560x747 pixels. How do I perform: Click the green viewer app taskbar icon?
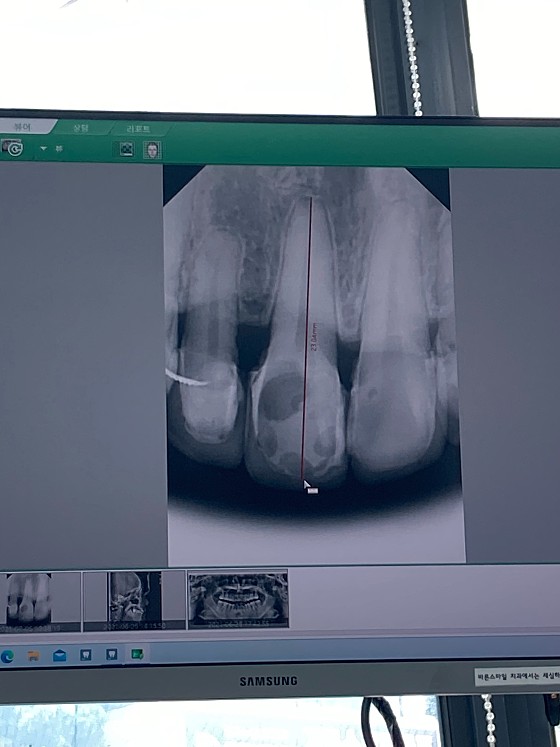137,654
